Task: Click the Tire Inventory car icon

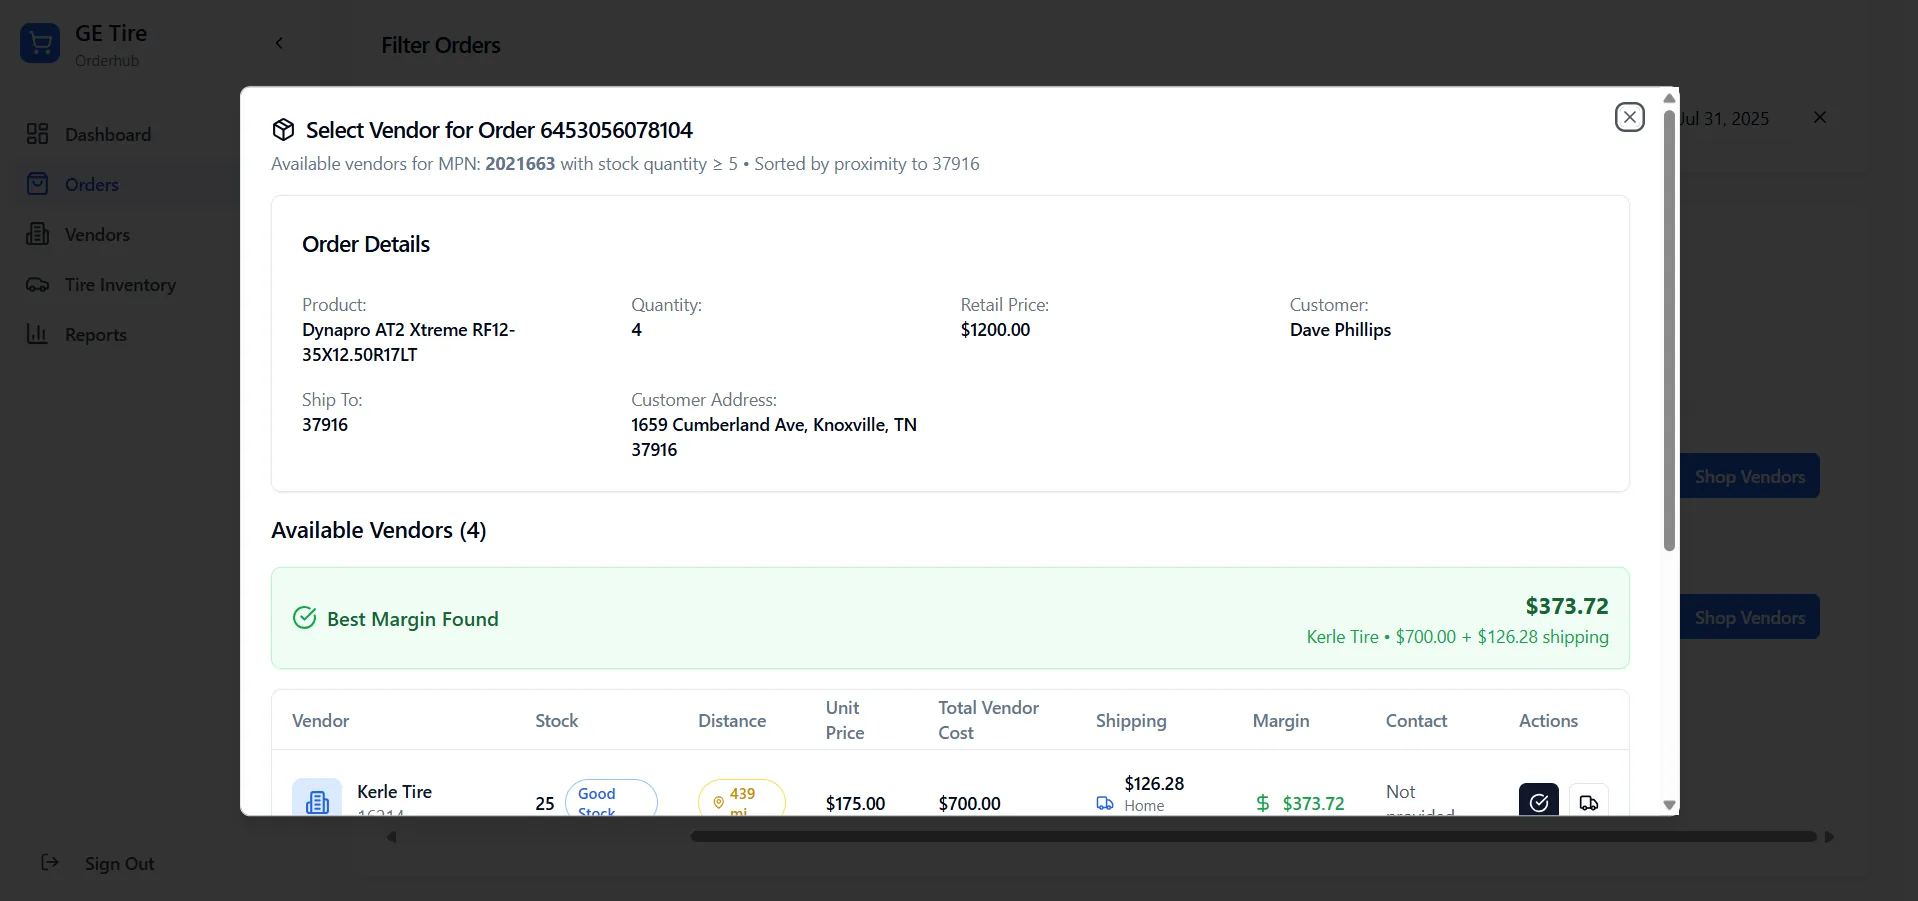Action: point(37,284)
